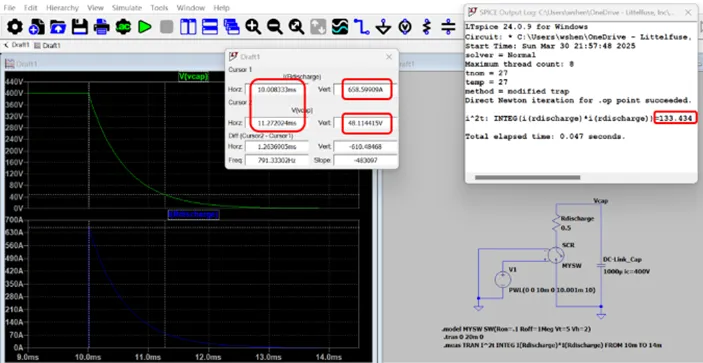
Task: Click the Zoom to Fit magnifier icon
Action: click(x=296, y=27)
